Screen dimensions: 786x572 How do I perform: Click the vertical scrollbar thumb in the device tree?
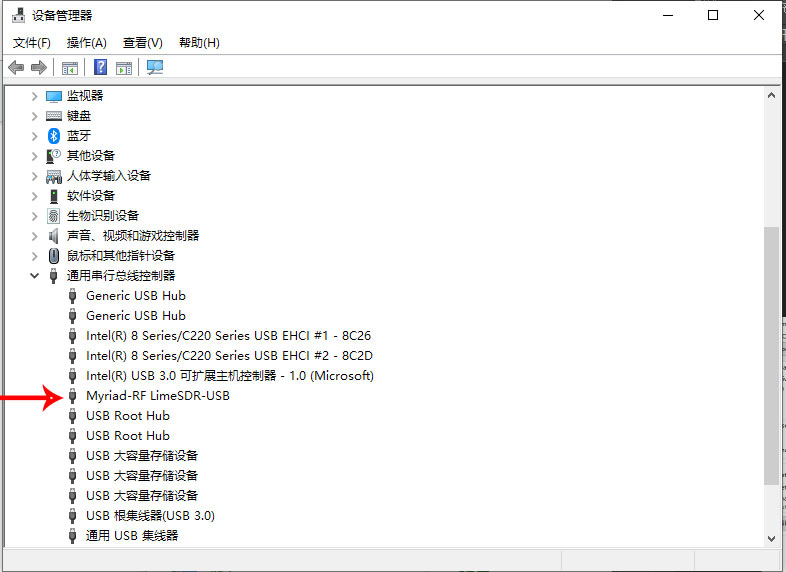(771, 356)
